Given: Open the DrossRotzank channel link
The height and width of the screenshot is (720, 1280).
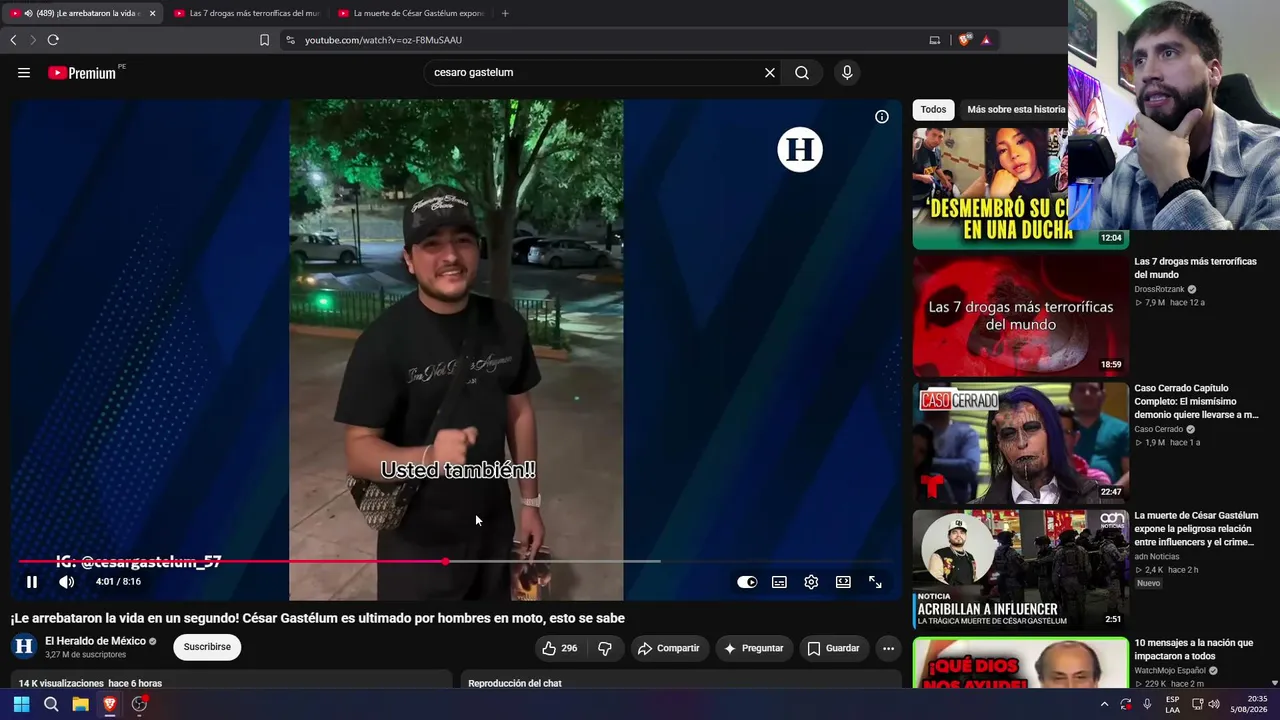Looking at the screenshot, I should [x=1159, y=289].
